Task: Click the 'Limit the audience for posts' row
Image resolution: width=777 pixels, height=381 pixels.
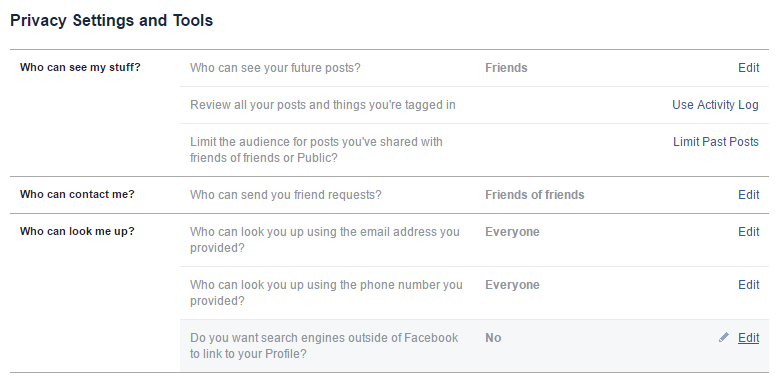Action: [x=474, y=150]
